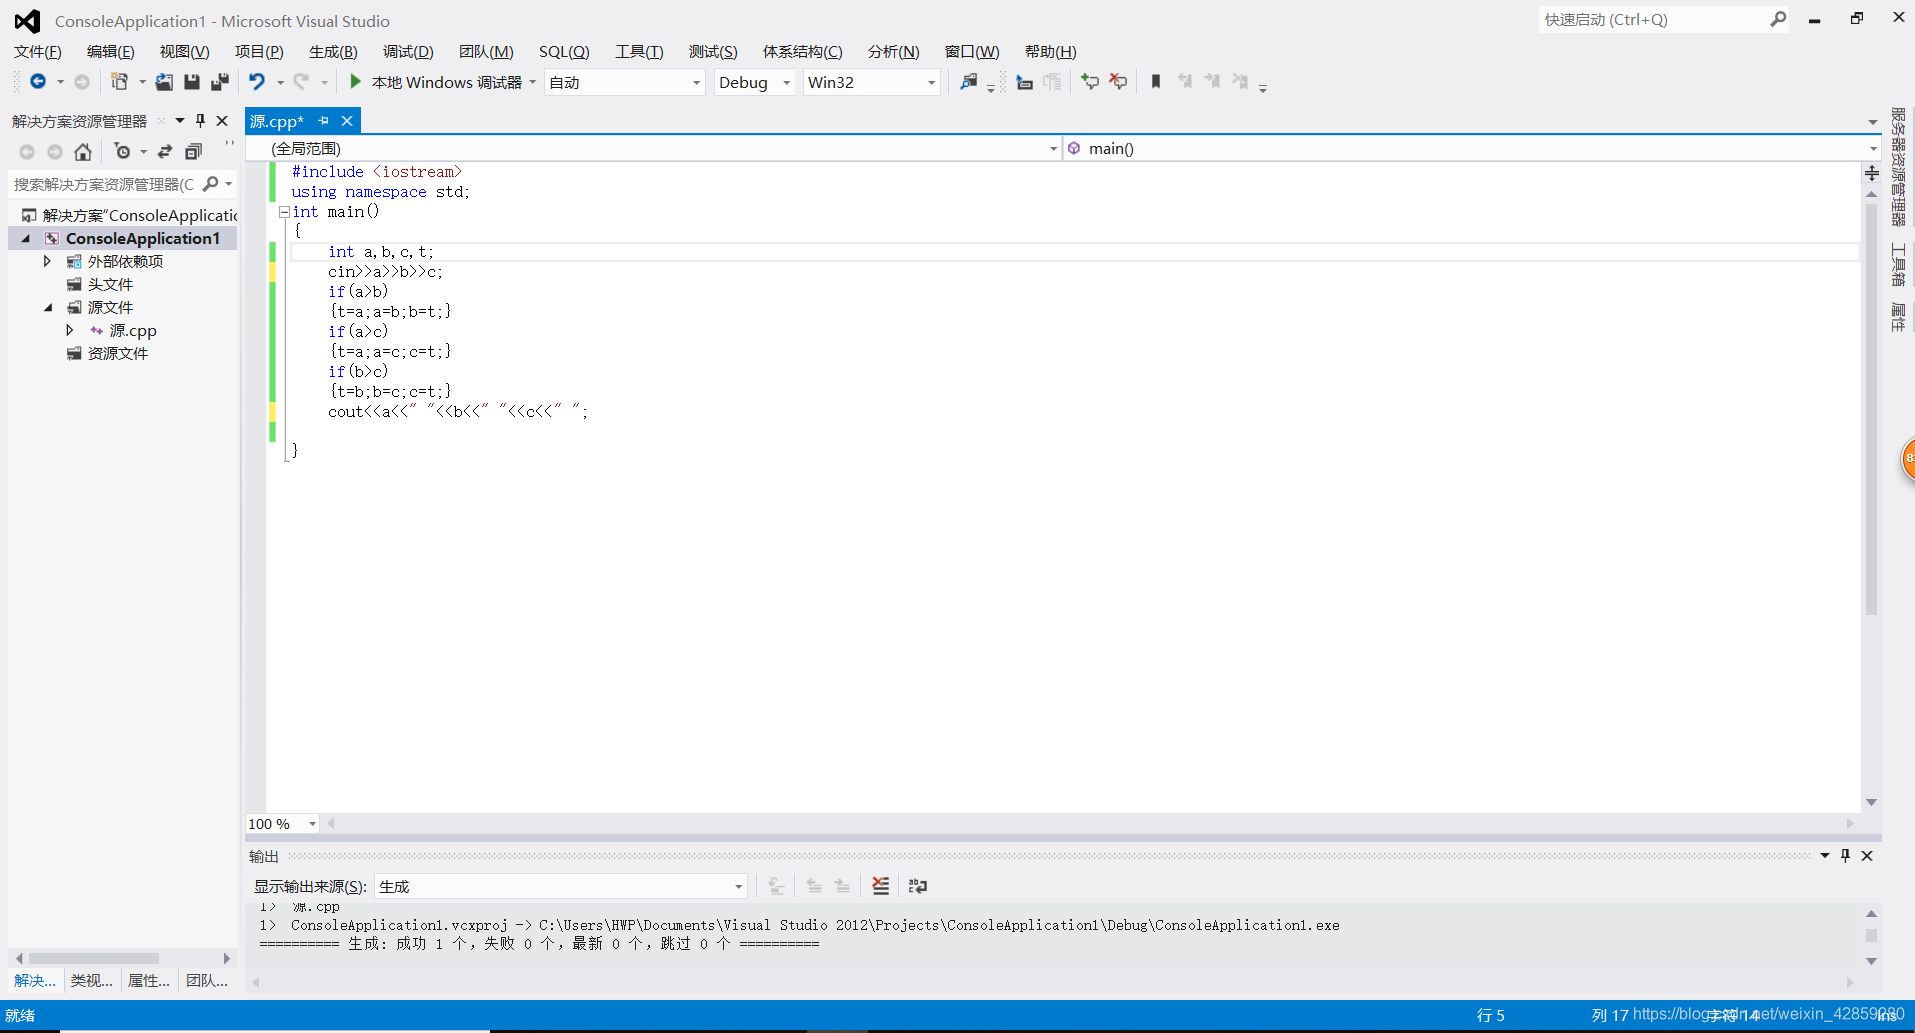Close the 源.cpp editor tab
The width and height of the screenshot is (1915, 1033).
click(347, 121)
